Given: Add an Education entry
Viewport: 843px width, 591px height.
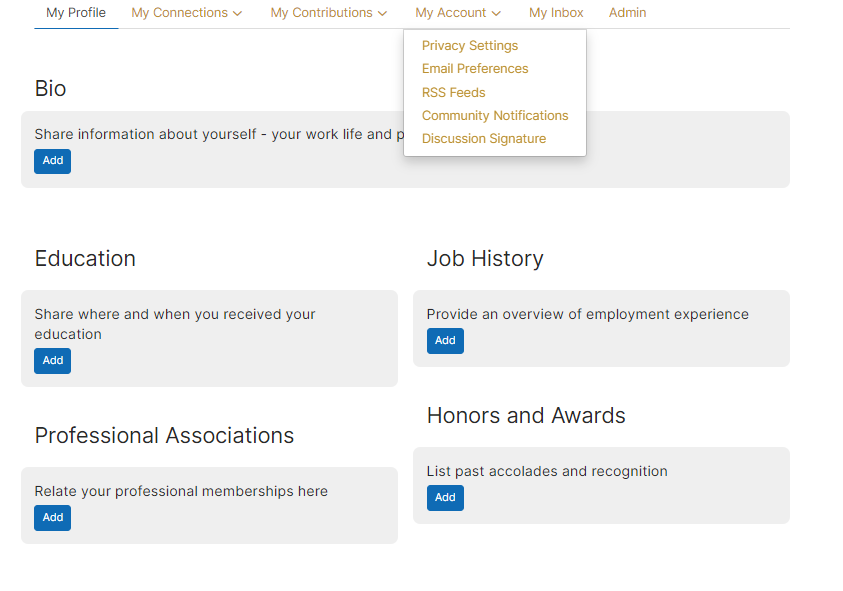Looking at the screenshot, I should point(53,361).
